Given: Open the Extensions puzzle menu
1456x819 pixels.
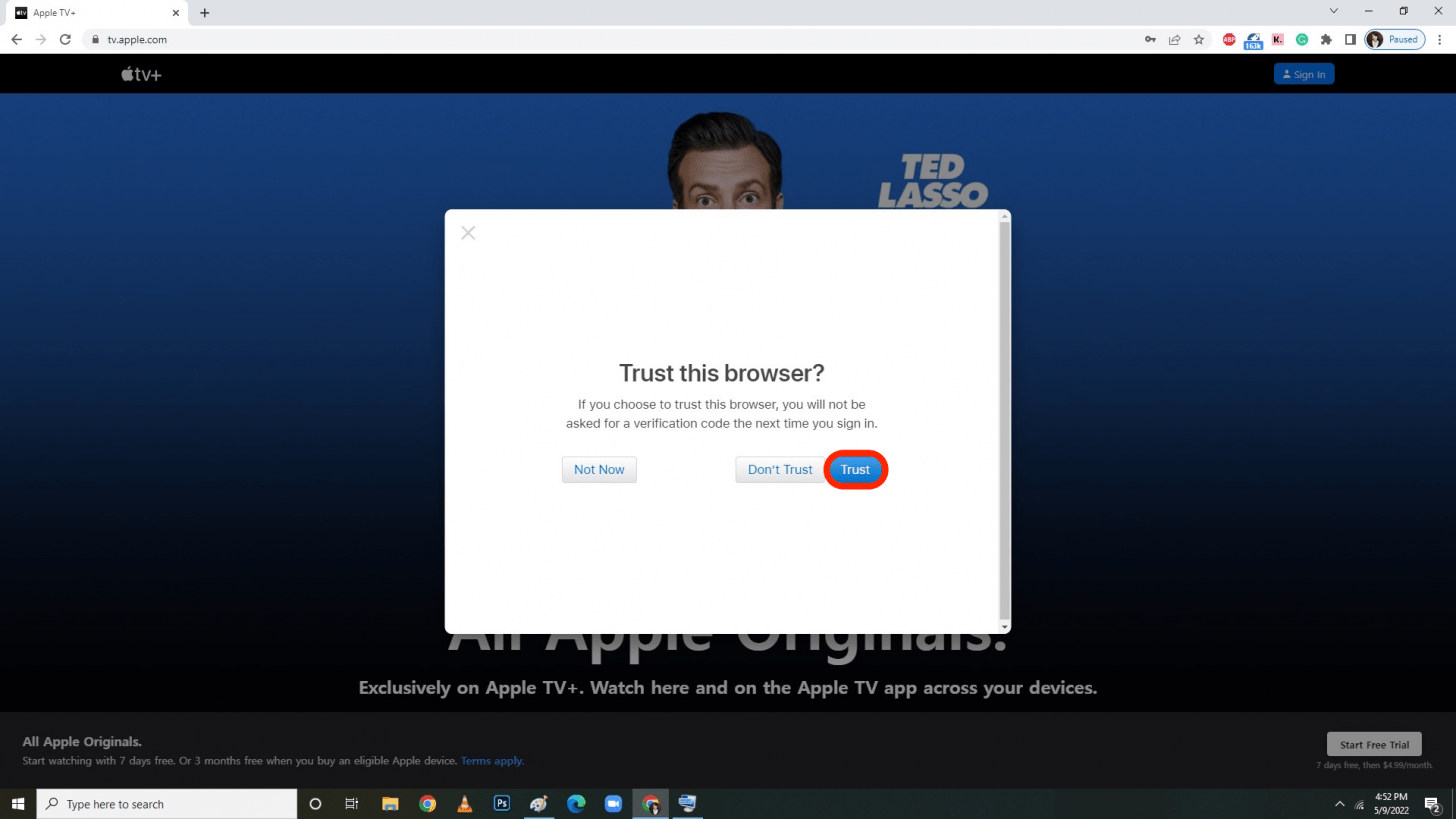Looking at the screenshot, I should tap(1326, 39).
